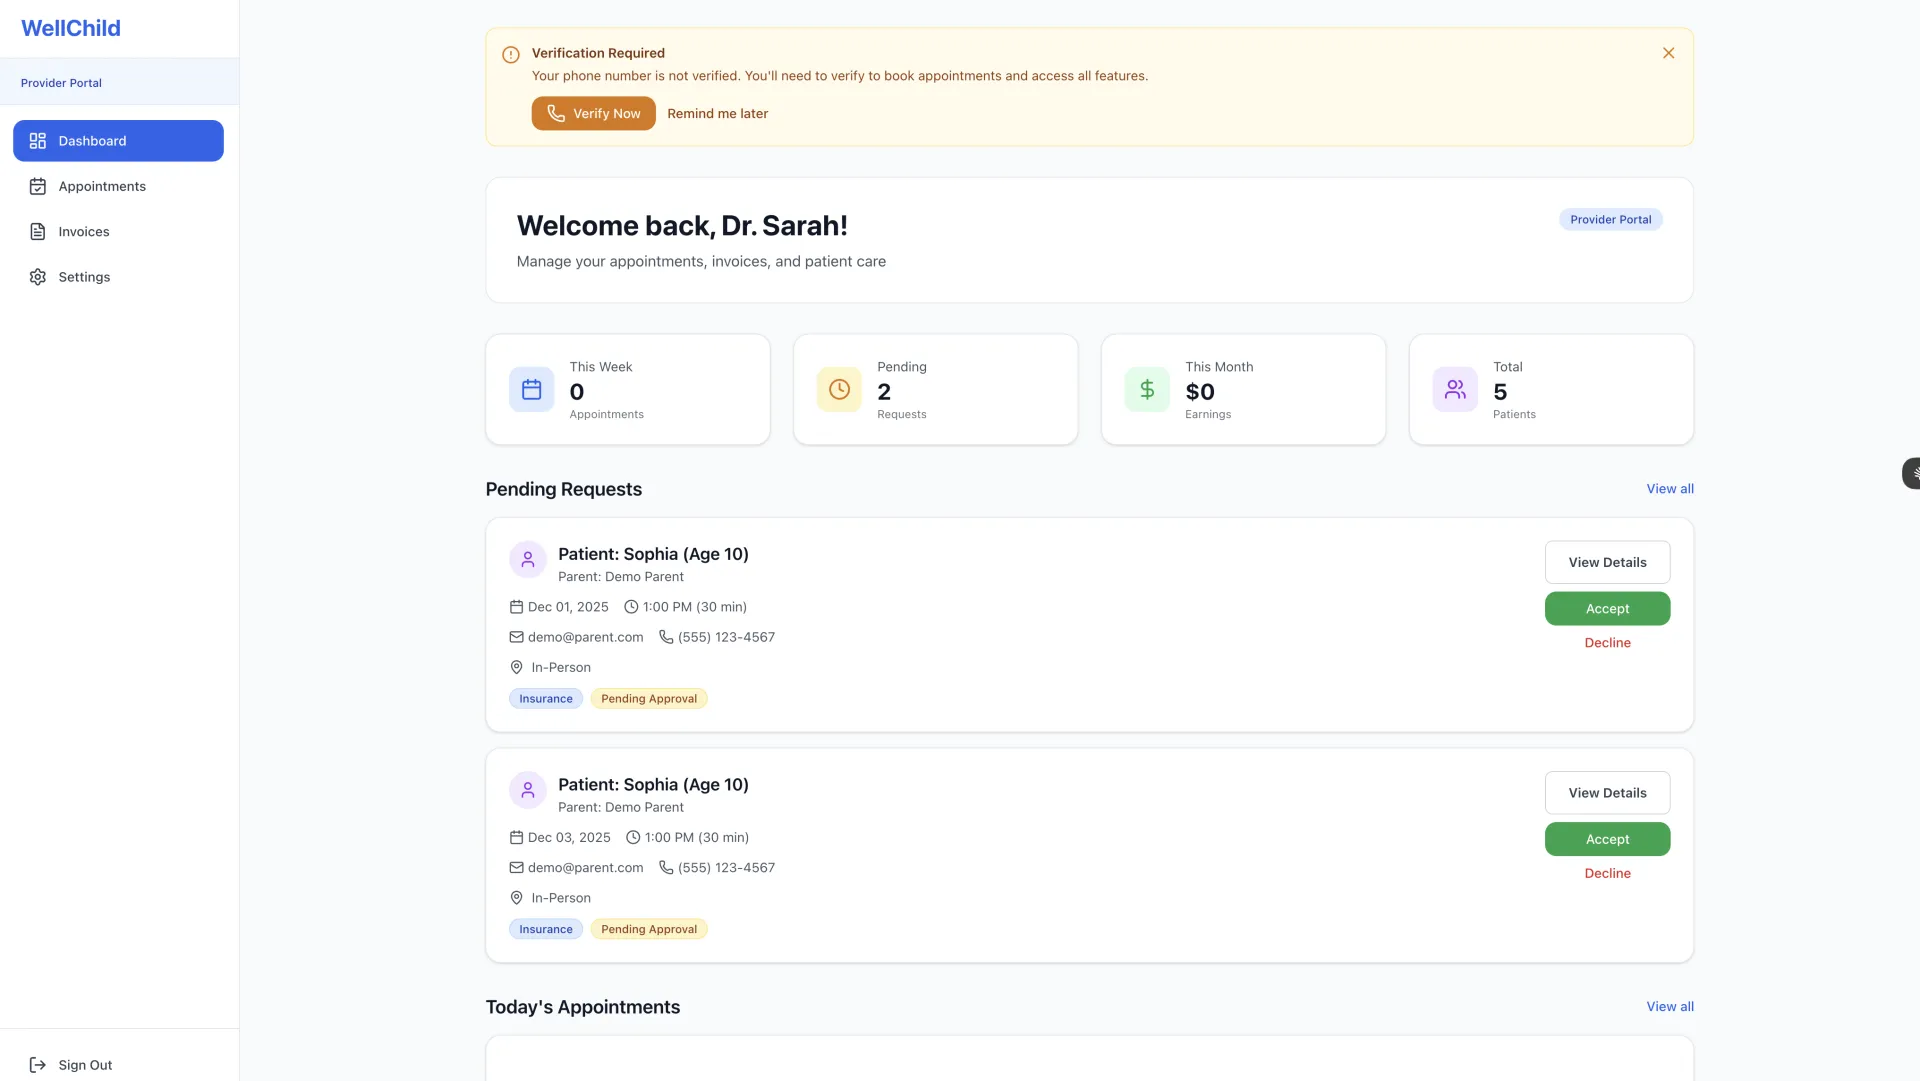Viewport: 1920px width, 1081px height.
Task: Open the Appointments section from sidebar
Action: tap(102, 186)
